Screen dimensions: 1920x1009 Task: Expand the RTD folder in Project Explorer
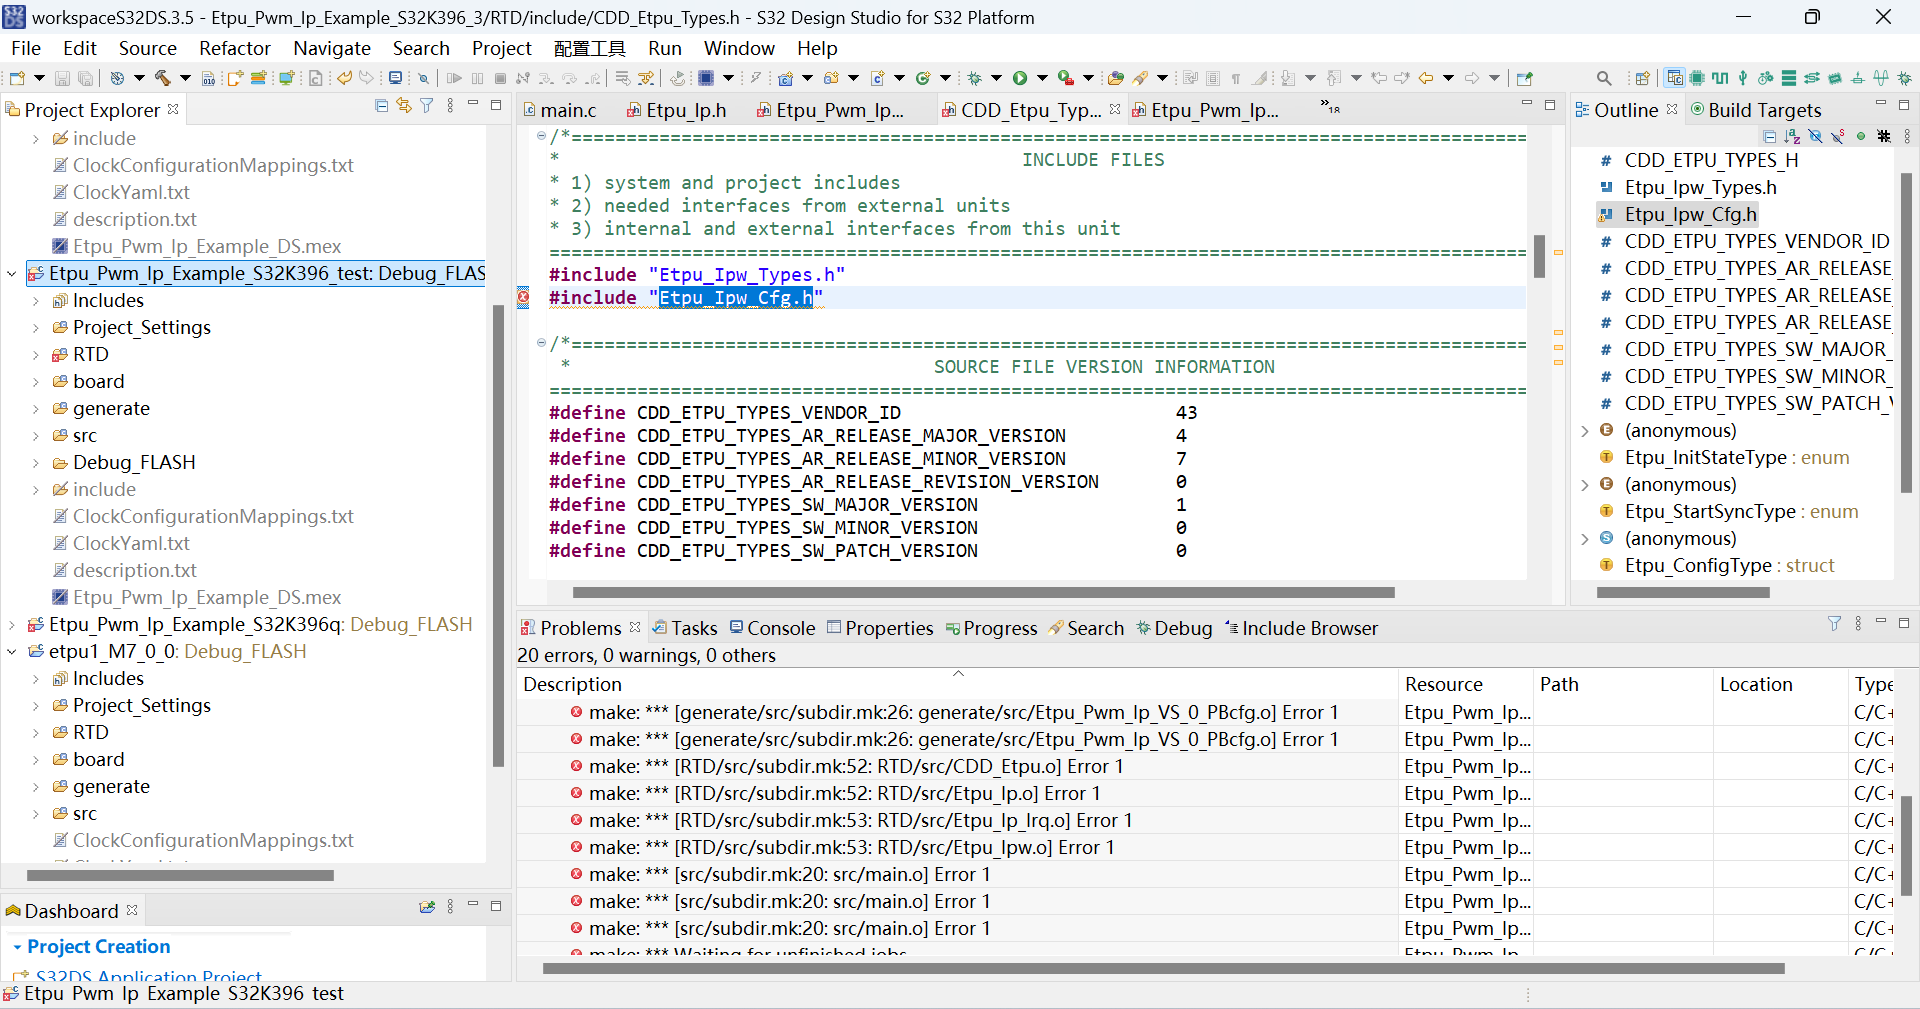coord(38,354)
